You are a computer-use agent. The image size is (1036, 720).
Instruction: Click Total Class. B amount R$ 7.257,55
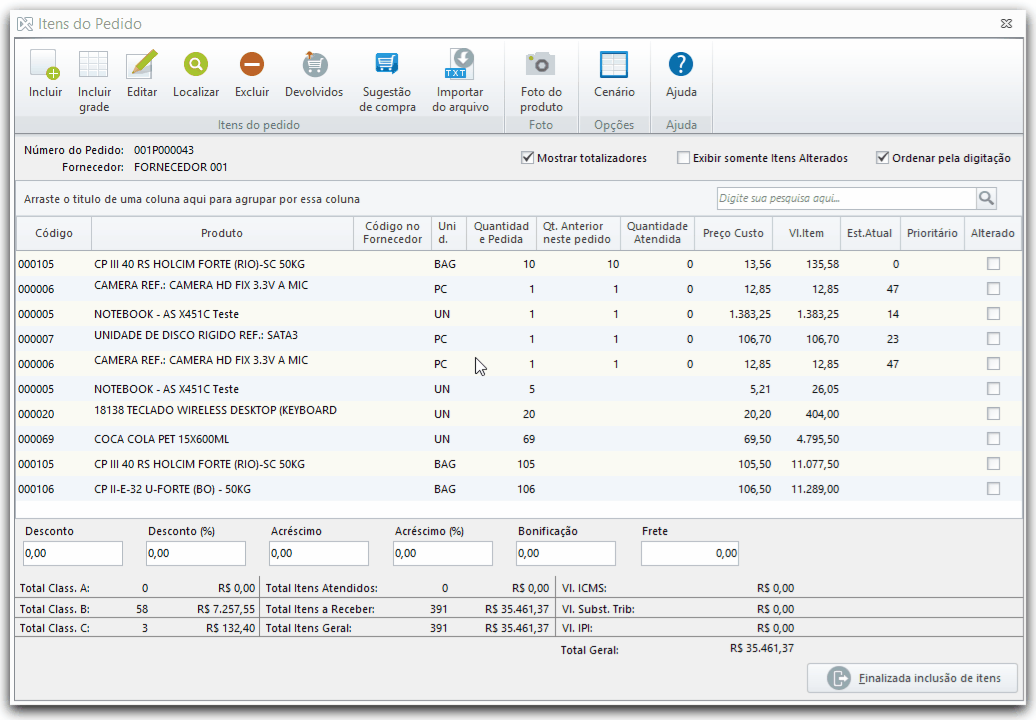(x=226, y=608)
